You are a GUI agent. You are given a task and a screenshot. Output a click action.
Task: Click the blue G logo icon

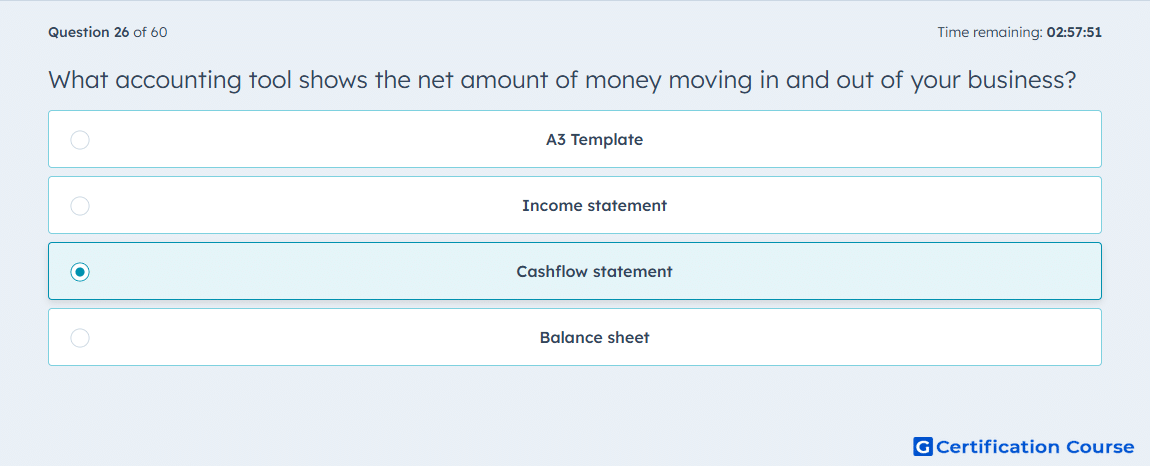click(923, 446)
